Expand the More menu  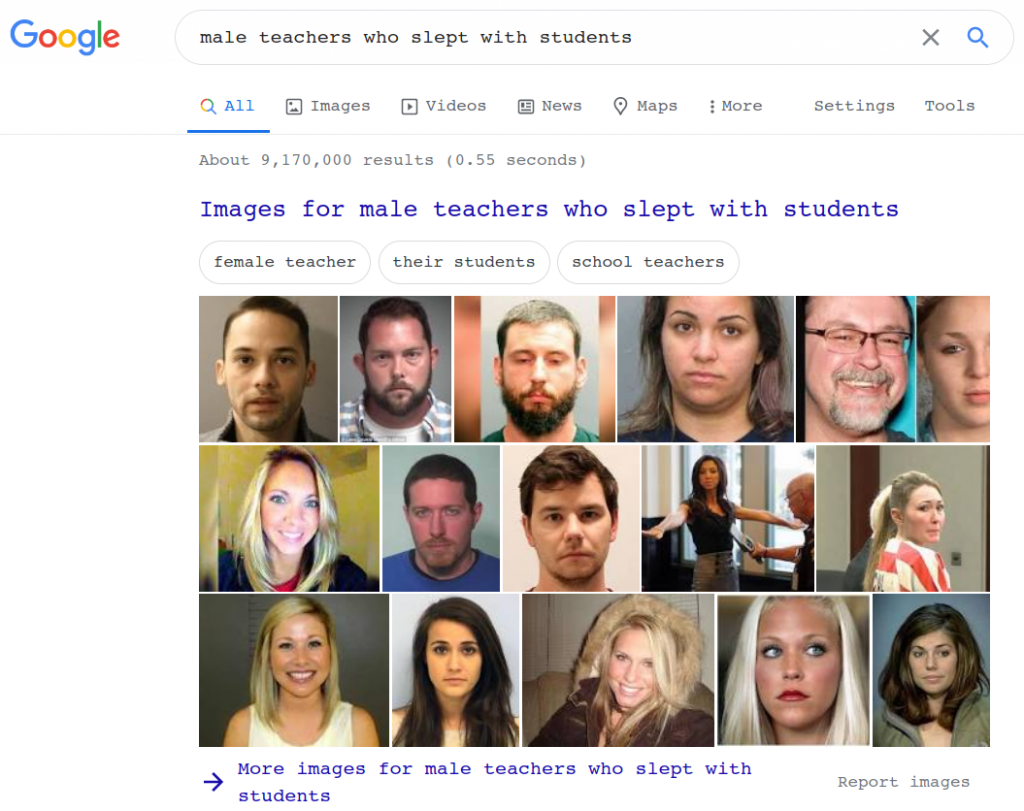coord(735,106)
